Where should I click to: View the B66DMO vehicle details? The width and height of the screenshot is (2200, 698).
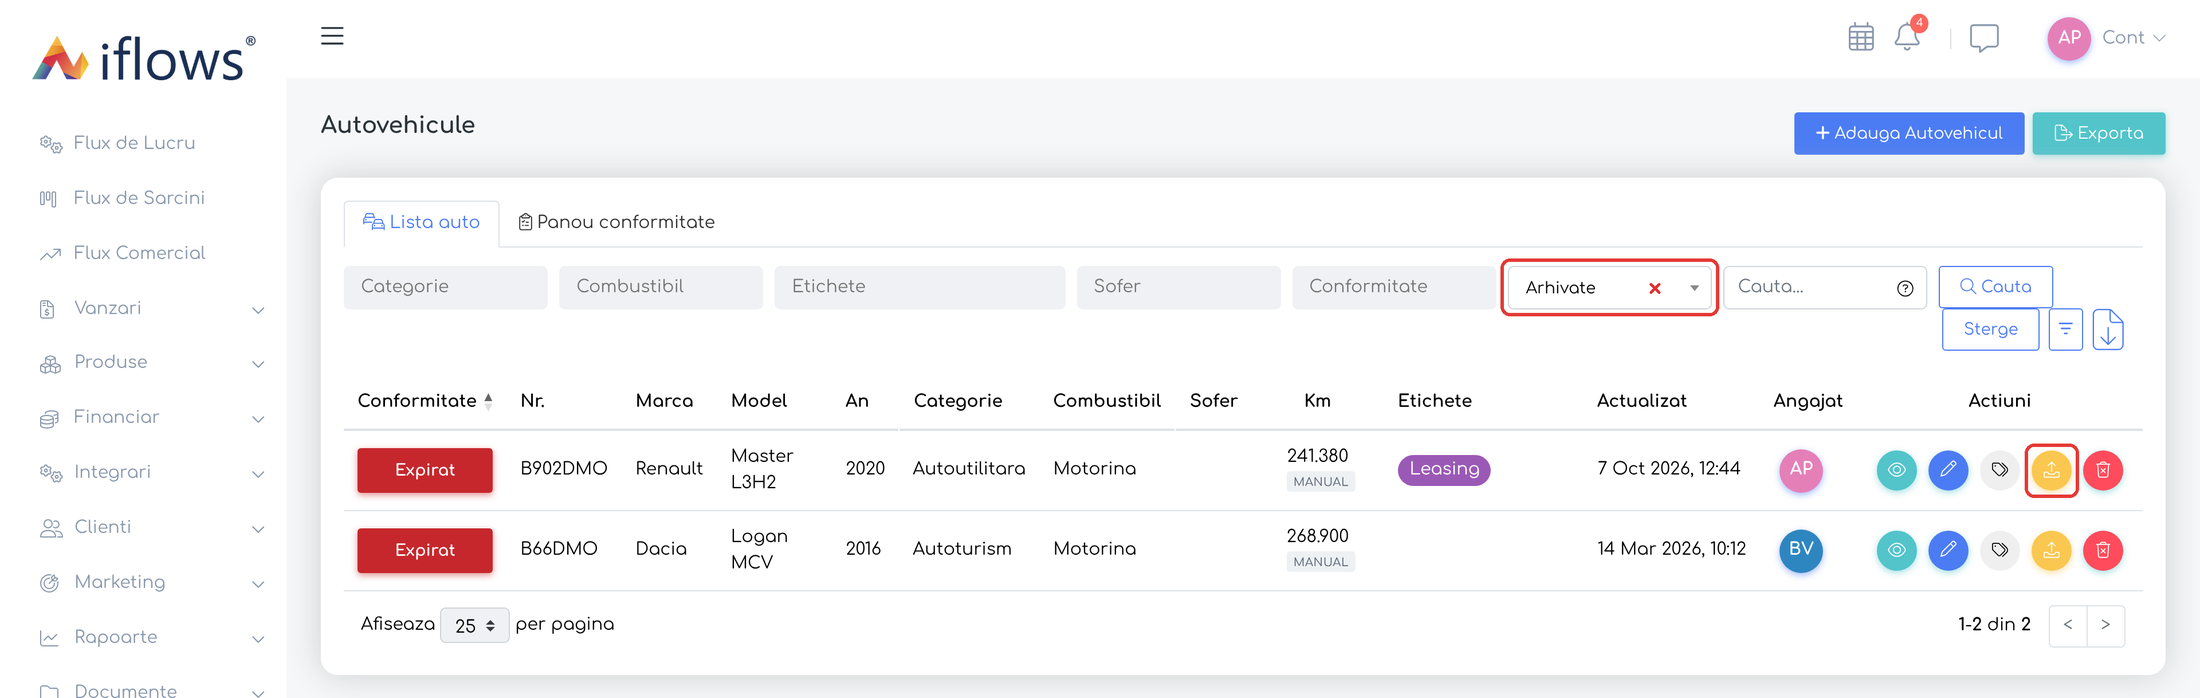tap(1896, 550)
